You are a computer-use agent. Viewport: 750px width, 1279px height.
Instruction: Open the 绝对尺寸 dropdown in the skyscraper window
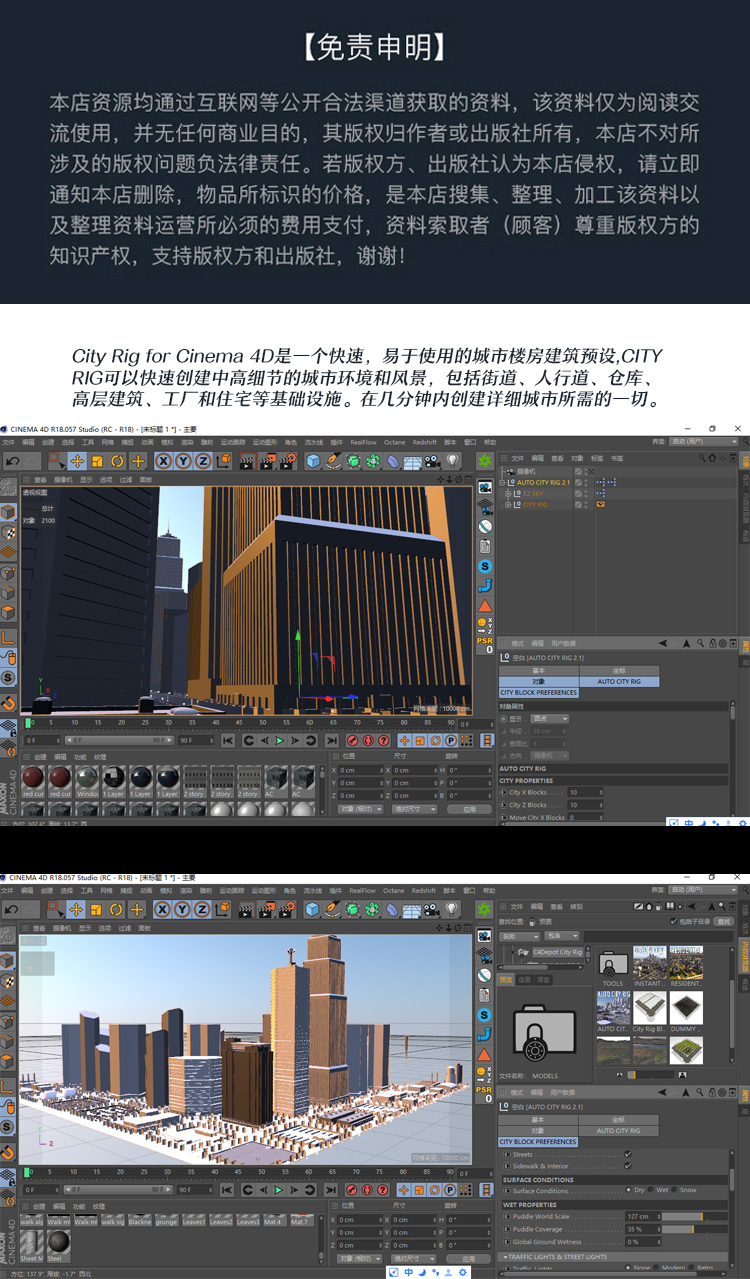pos(413,809)
